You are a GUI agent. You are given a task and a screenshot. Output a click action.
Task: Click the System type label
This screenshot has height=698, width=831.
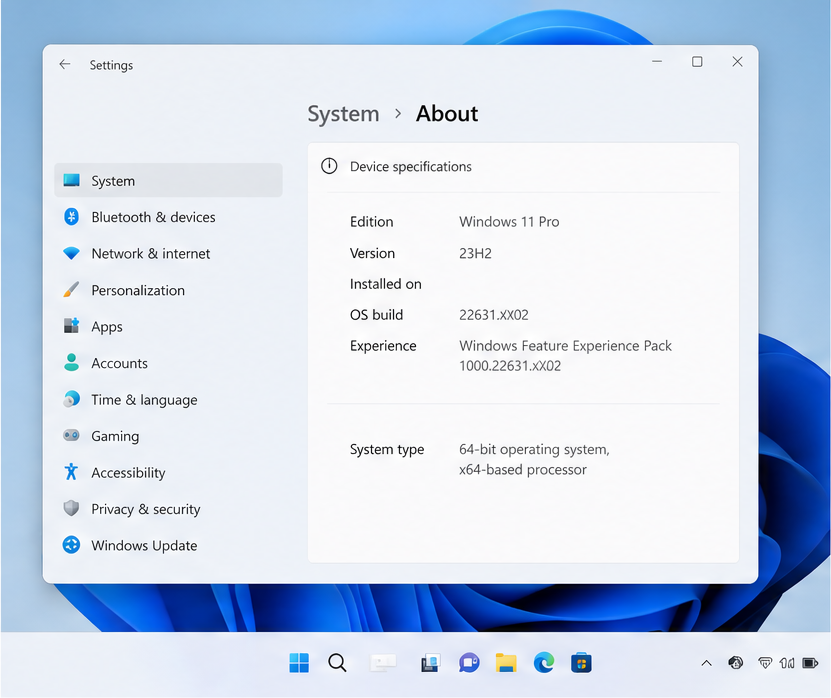coord(387,449)
